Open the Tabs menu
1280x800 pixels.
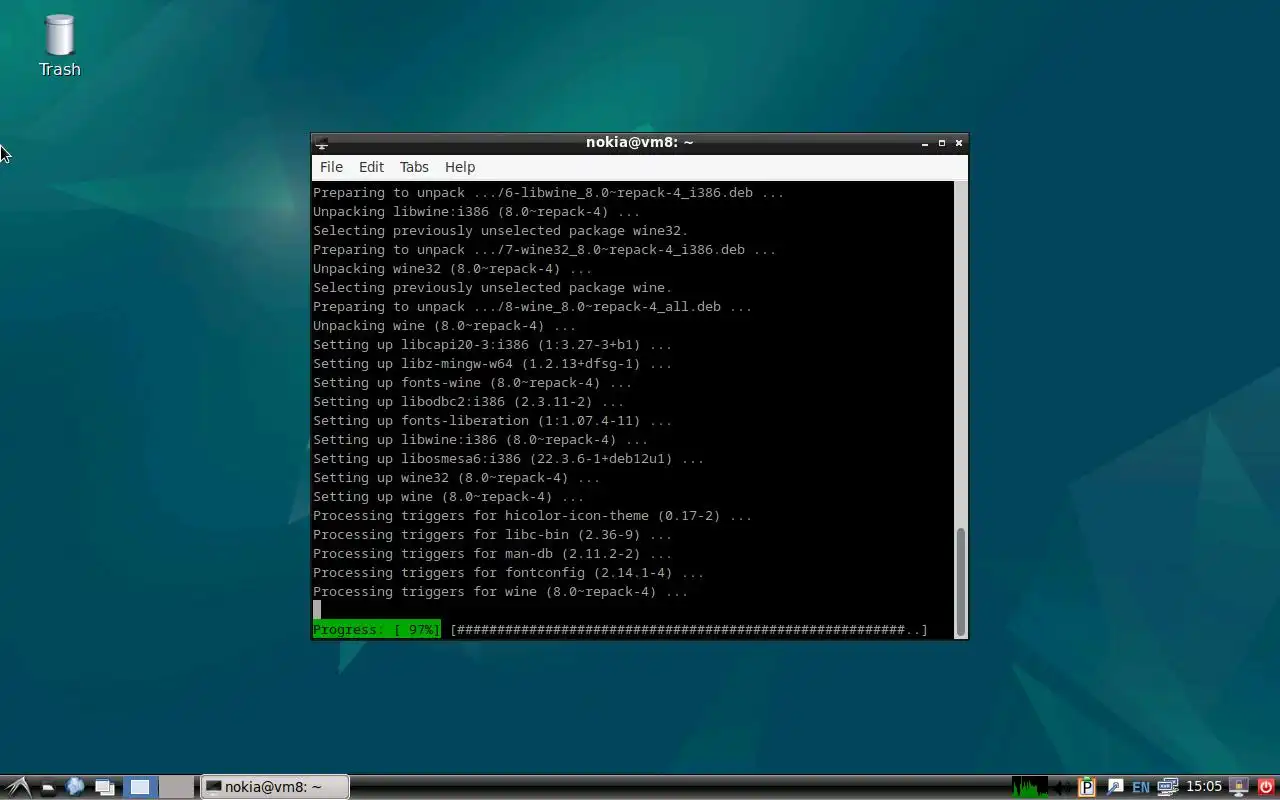pyautogui.click(x=414, y=167)
